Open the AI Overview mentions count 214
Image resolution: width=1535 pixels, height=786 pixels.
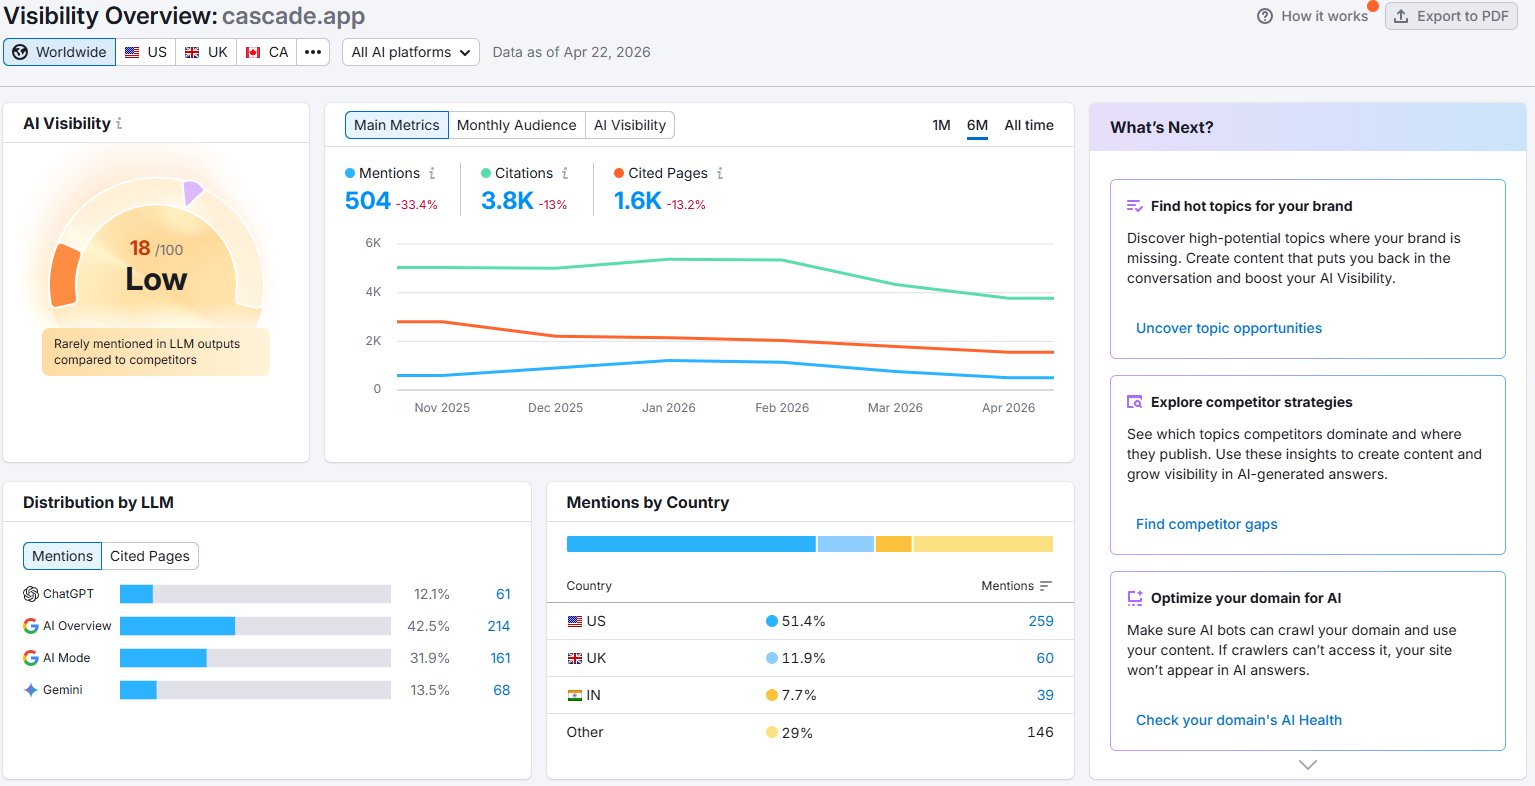point(499,626)
